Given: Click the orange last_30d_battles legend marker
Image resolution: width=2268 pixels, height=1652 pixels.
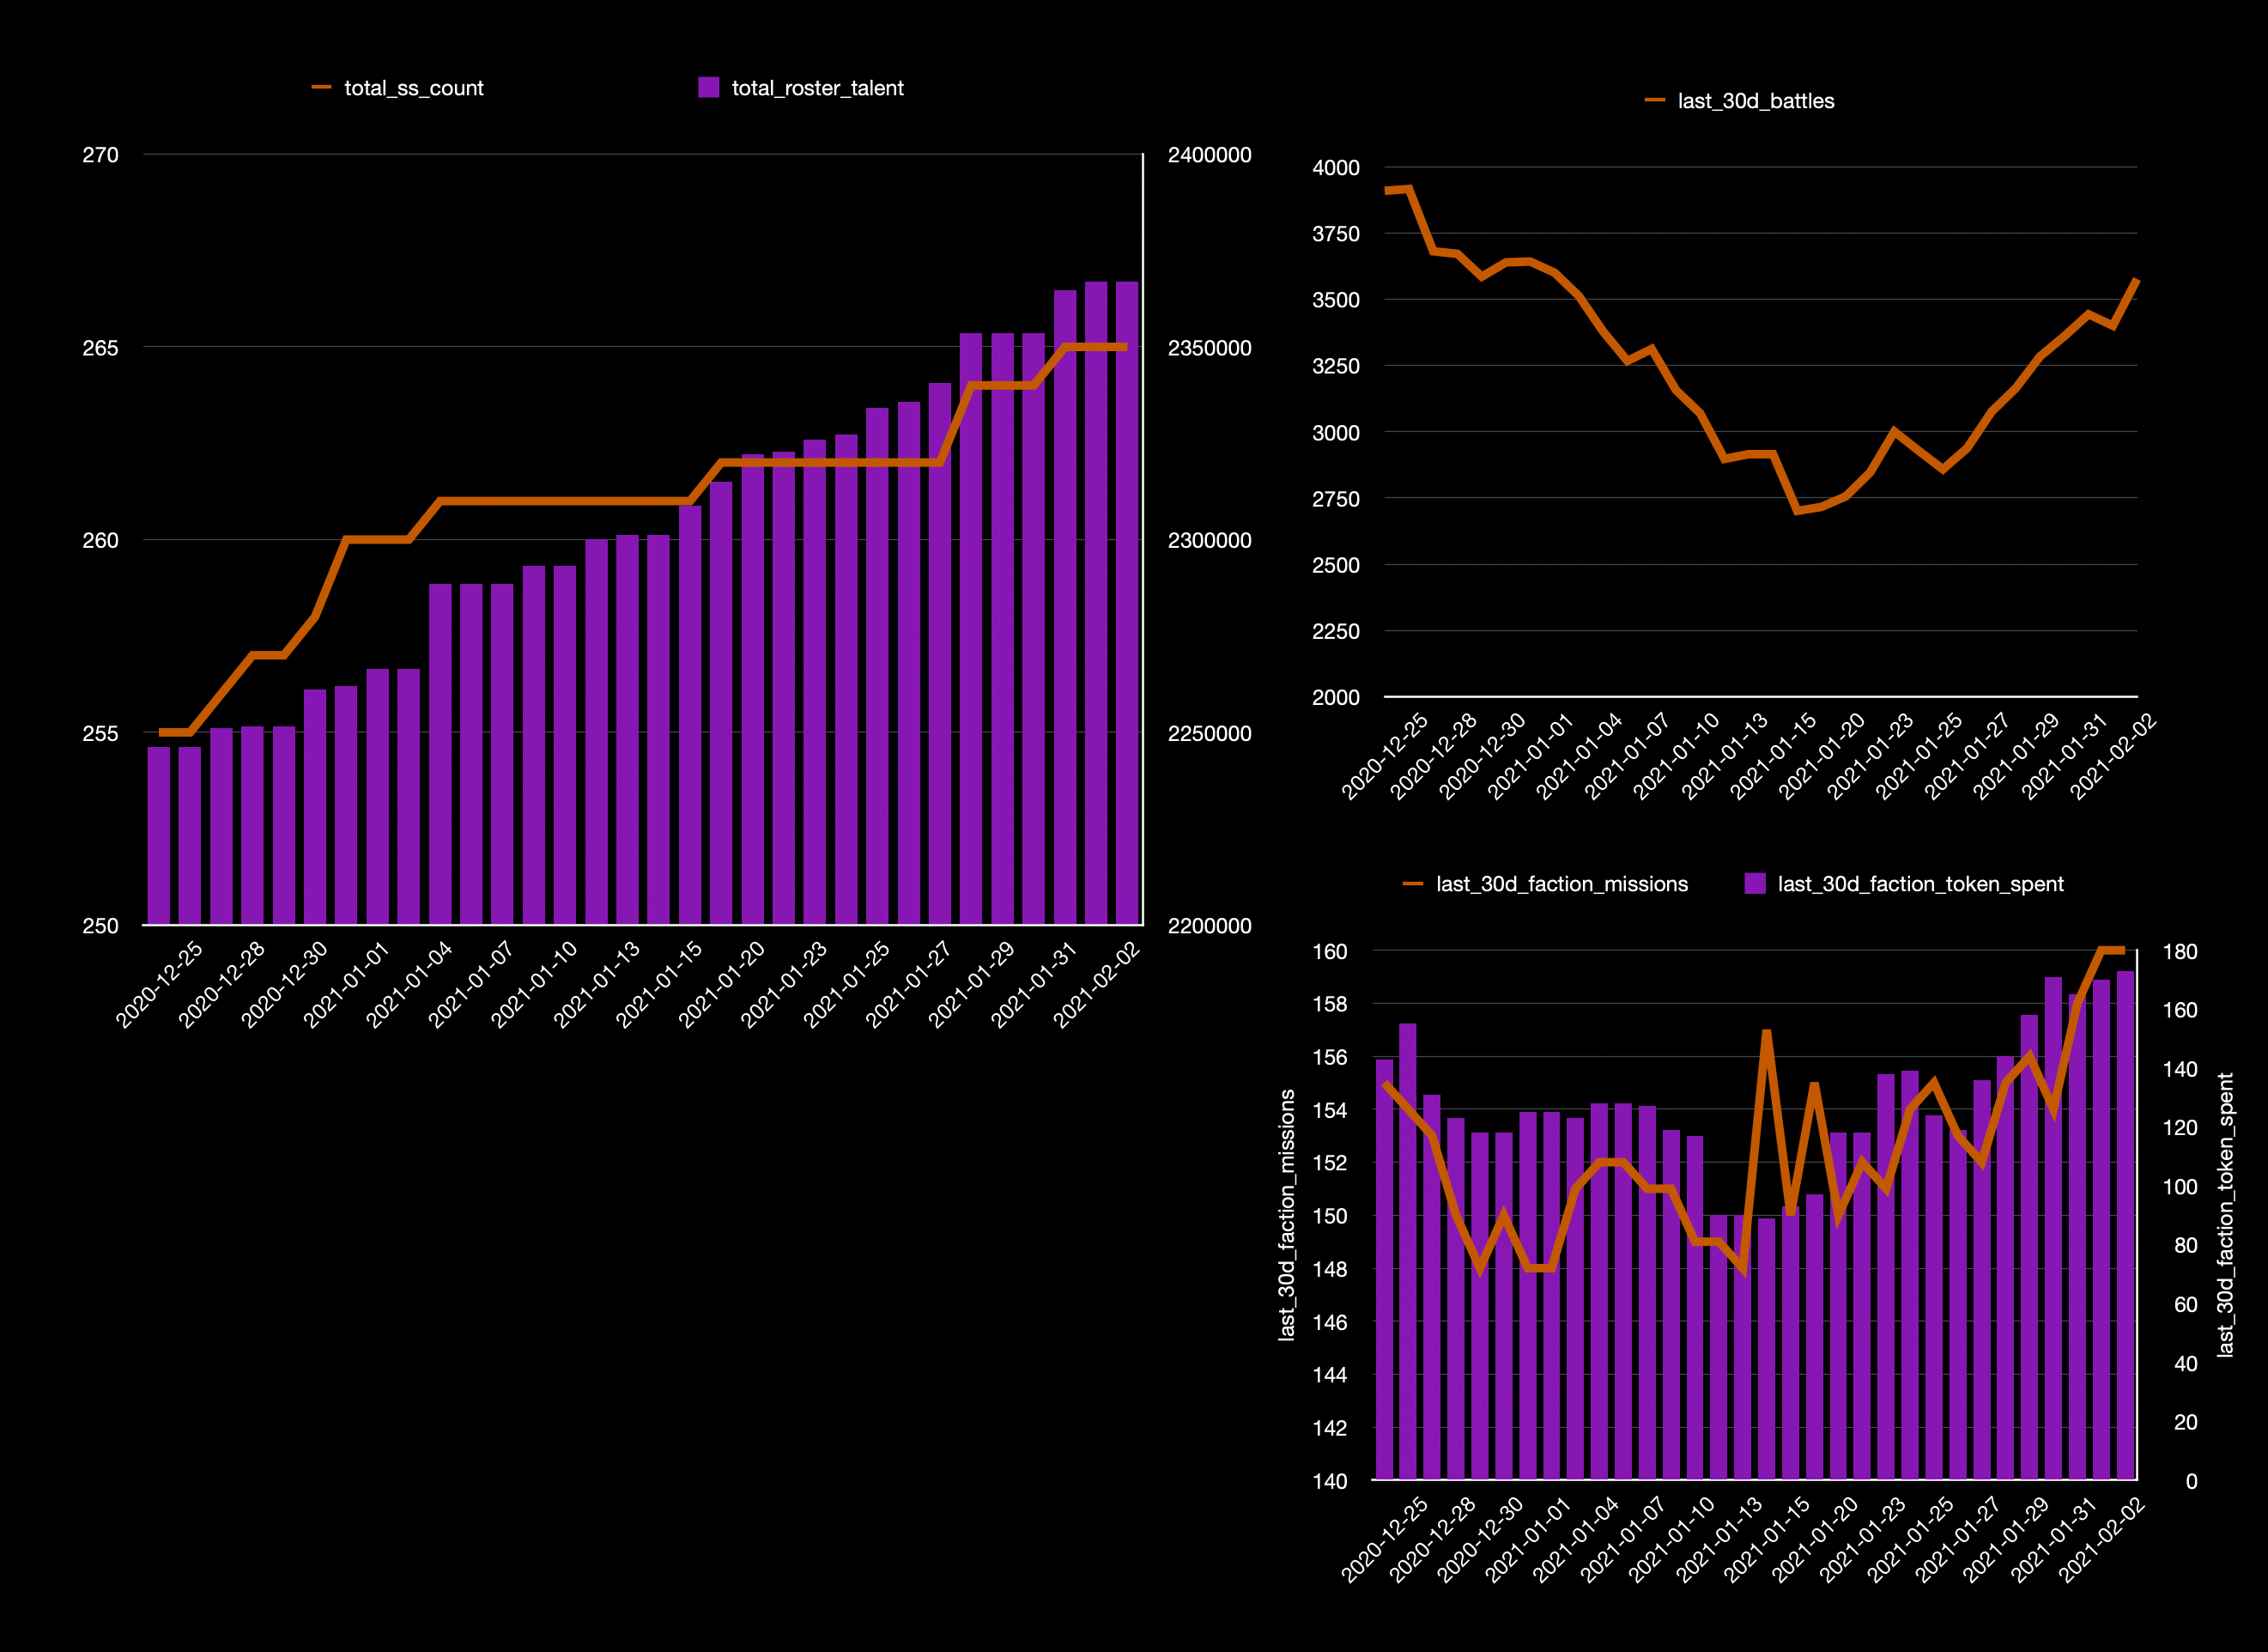Looking at the screenshot, I should tap(1655, 101).
